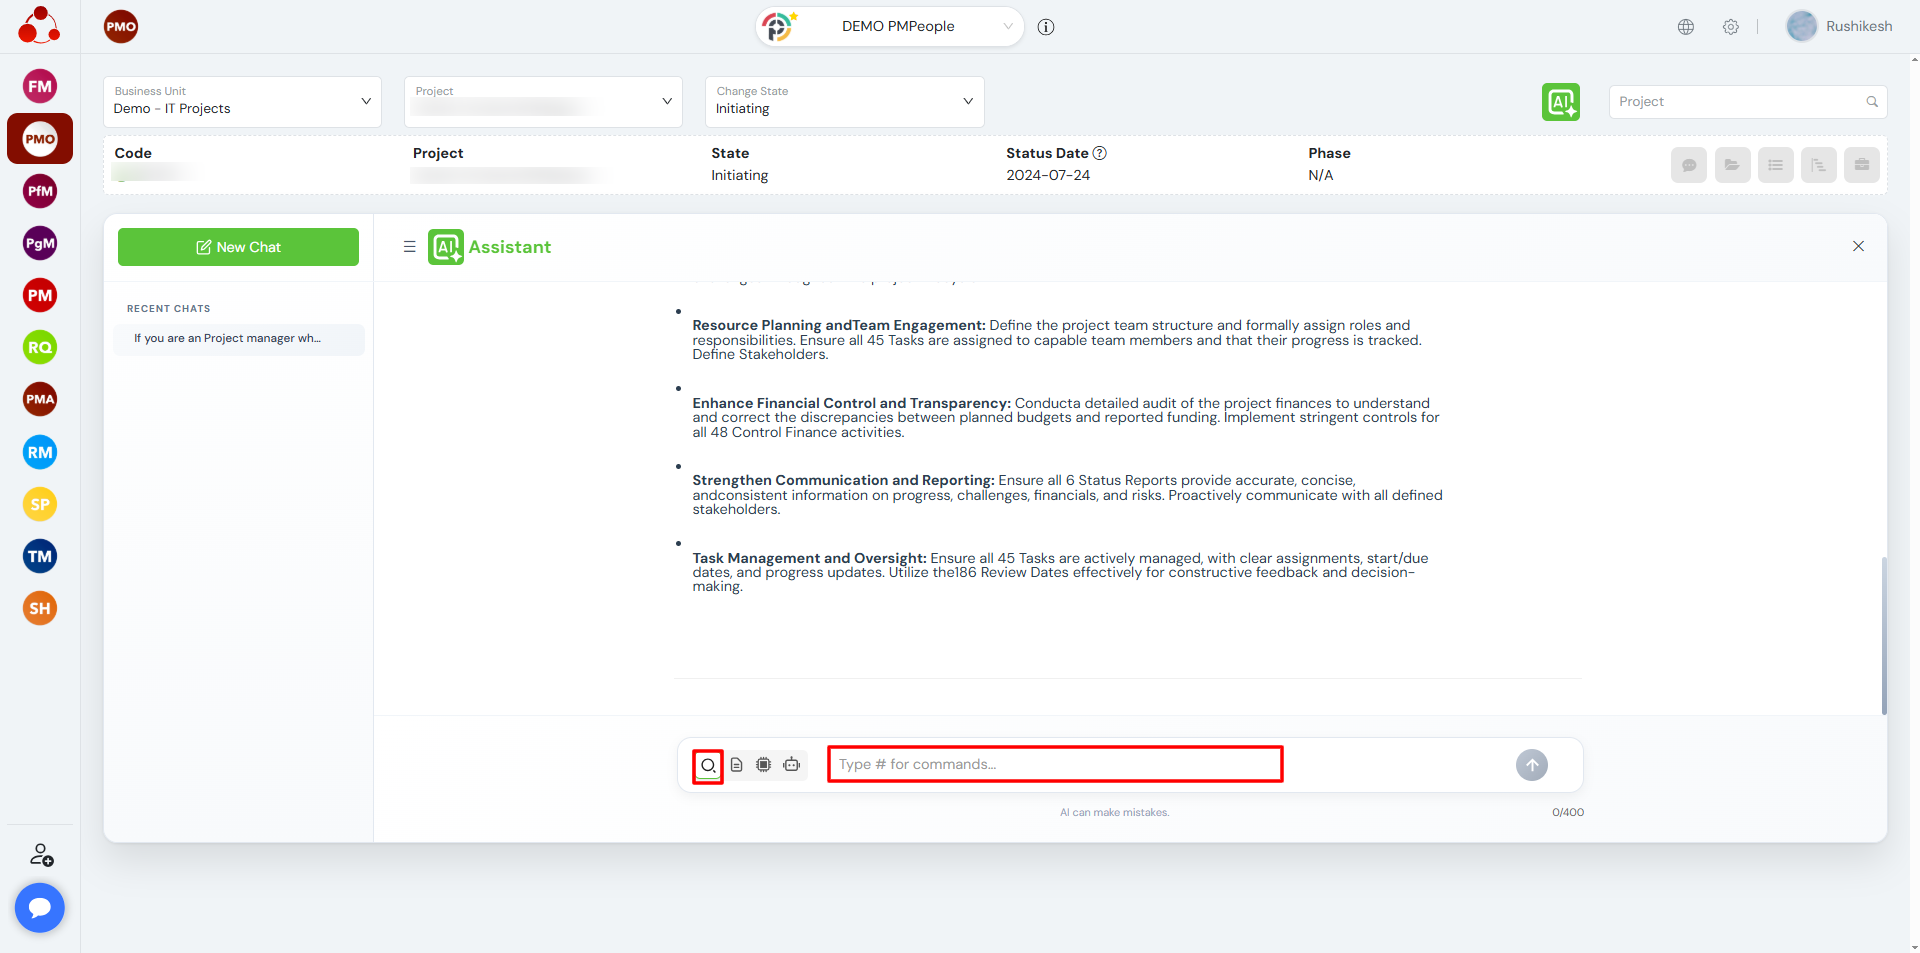Open the Rushikesh user profile menu
Image resolution: width=1920 pixels, height=953 pixels.
click(1839, 27)
